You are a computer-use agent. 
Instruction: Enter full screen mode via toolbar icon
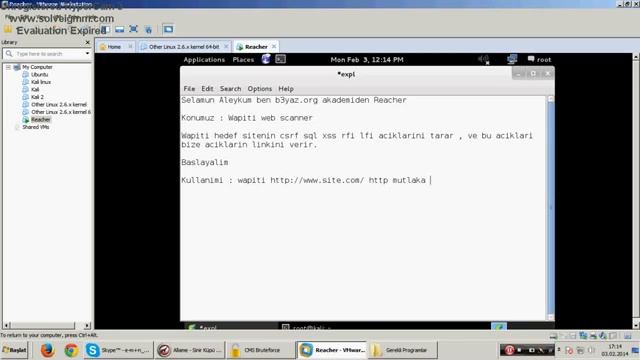133,29
